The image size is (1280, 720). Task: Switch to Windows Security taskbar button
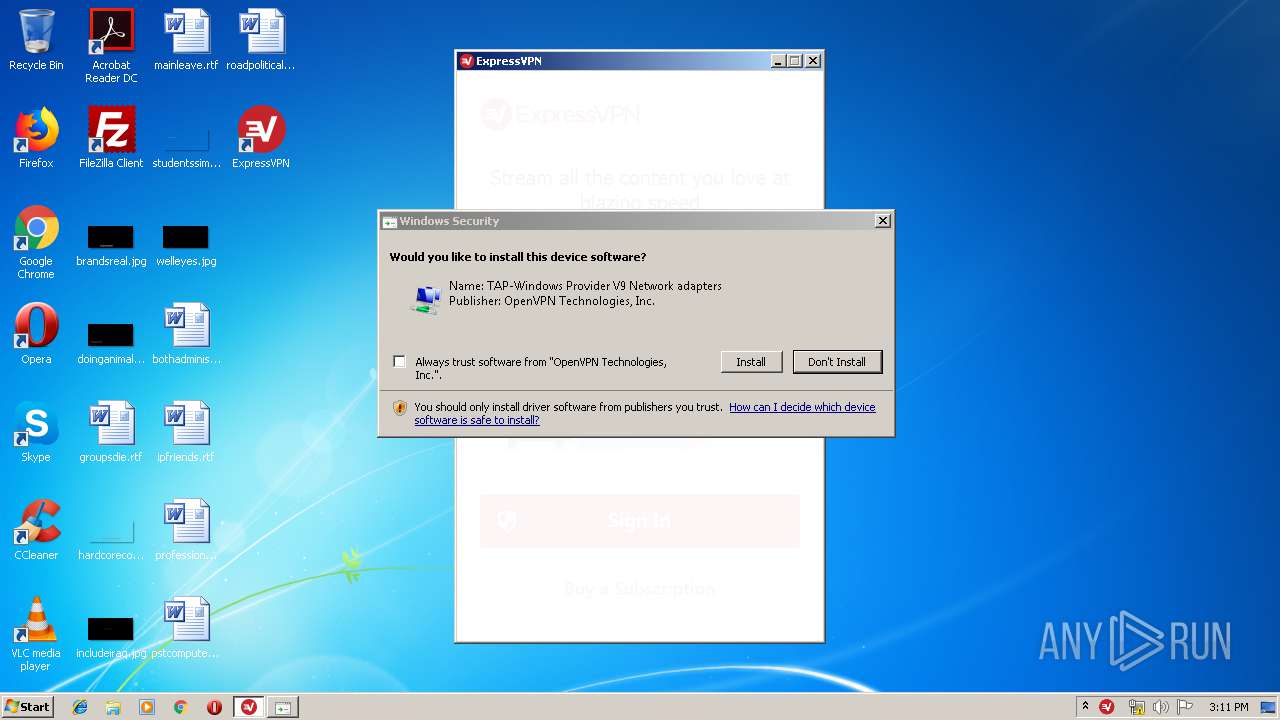pyautogui.click(x=283, y=707)
